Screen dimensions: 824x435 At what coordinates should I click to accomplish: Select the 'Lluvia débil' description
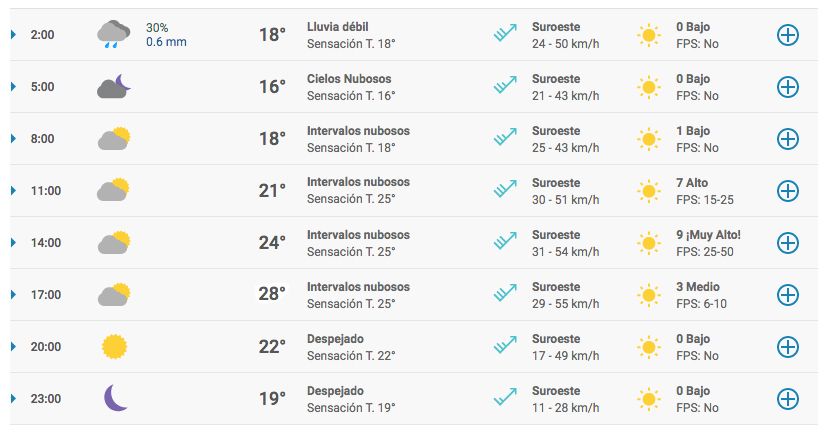[x=337, y=27]
